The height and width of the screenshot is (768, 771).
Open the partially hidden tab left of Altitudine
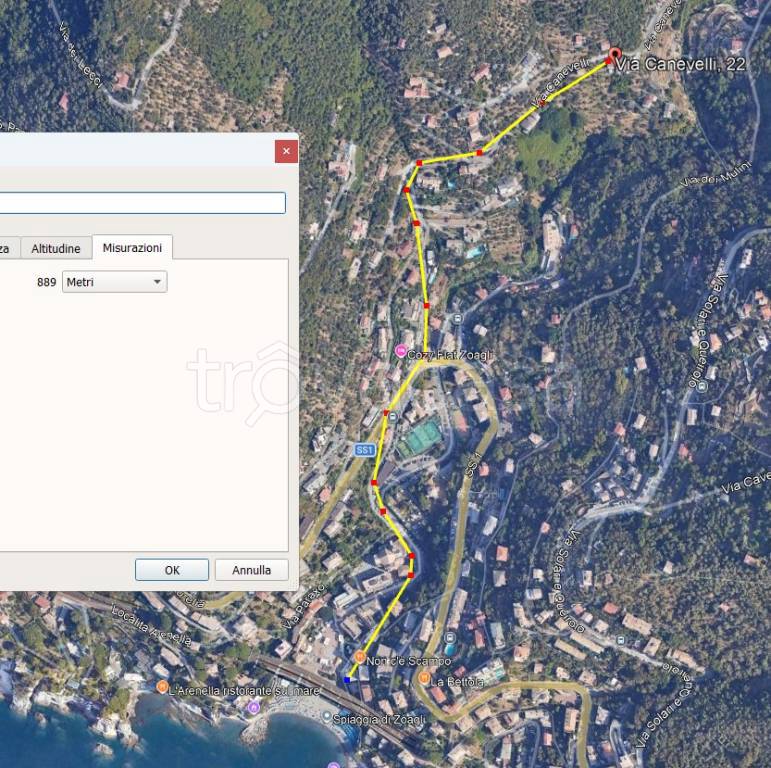[9, 248]
